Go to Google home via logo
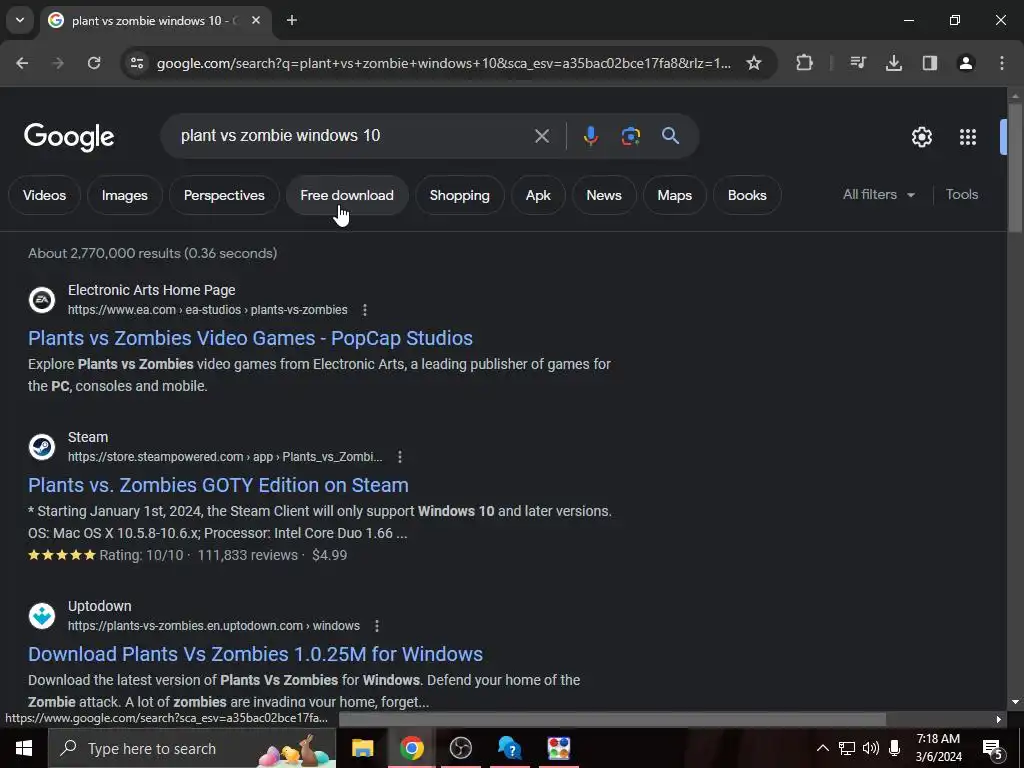This screenshot has height=768, width=1024. (x=69, y=136)
